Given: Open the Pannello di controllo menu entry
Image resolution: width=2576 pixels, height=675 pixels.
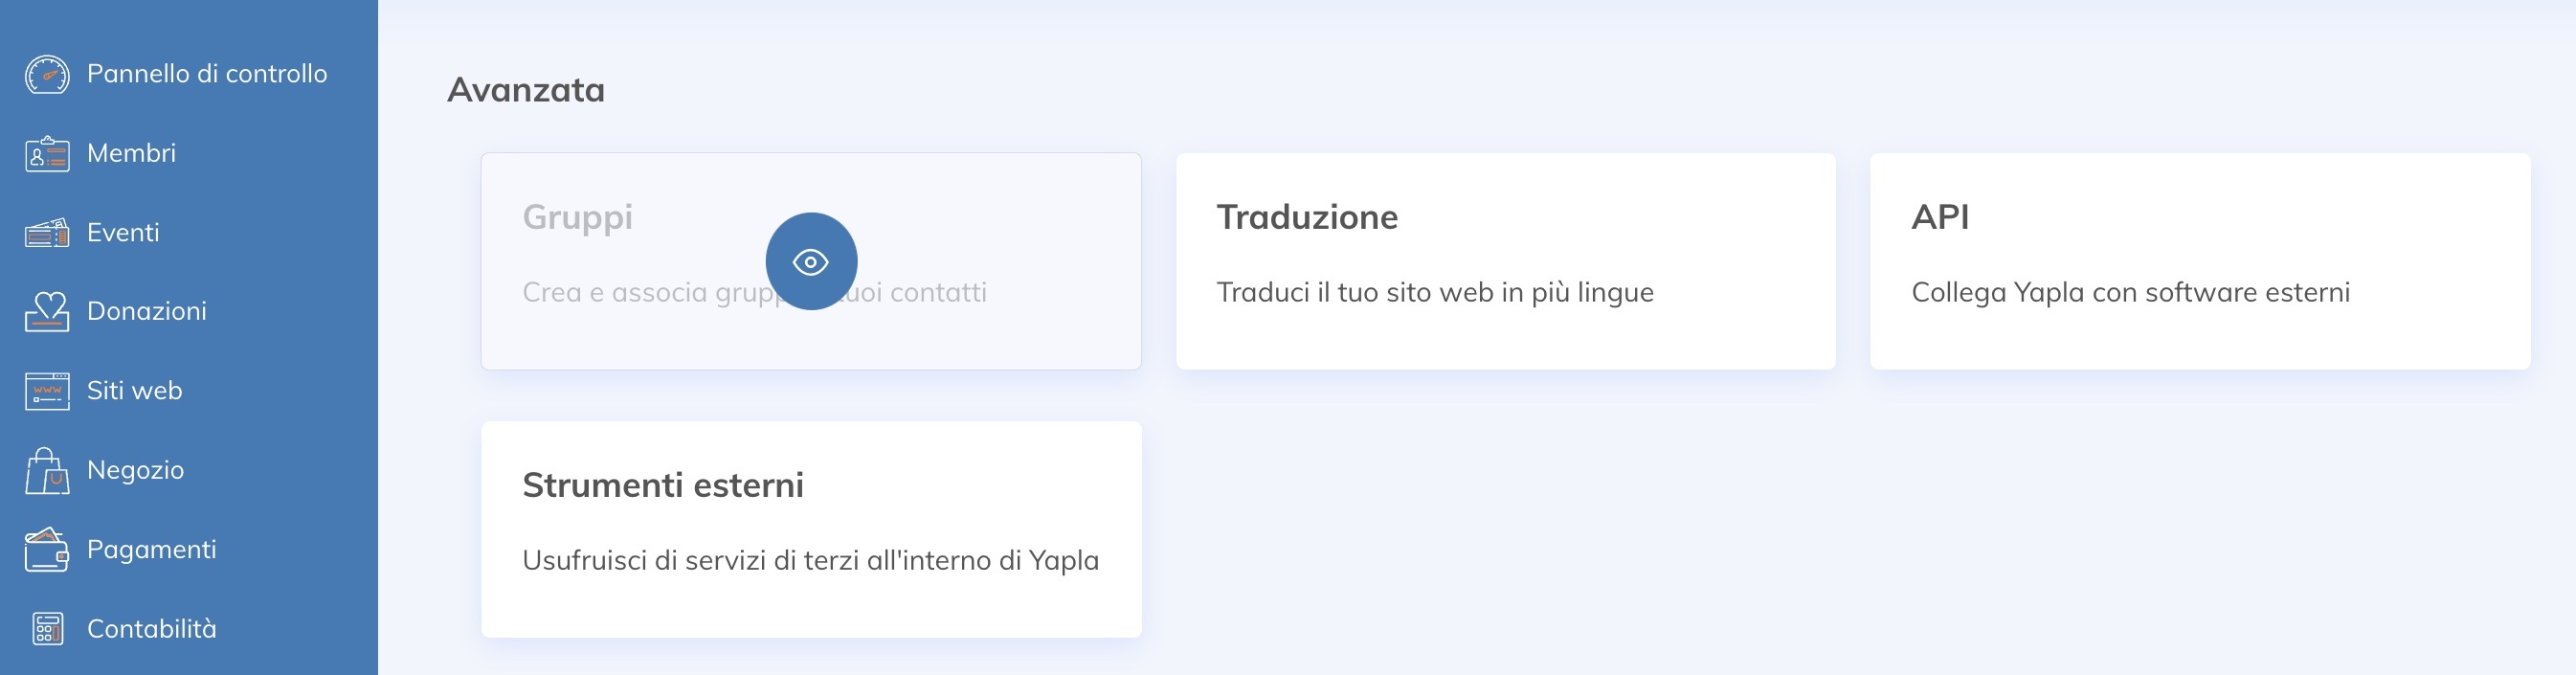Looking at the screenshot, I should [208, 73].
